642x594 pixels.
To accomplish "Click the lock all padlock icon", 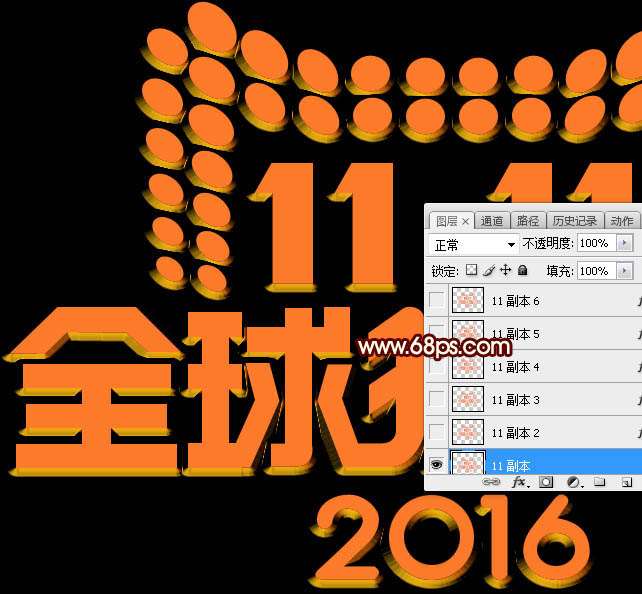I will [521, 271].
